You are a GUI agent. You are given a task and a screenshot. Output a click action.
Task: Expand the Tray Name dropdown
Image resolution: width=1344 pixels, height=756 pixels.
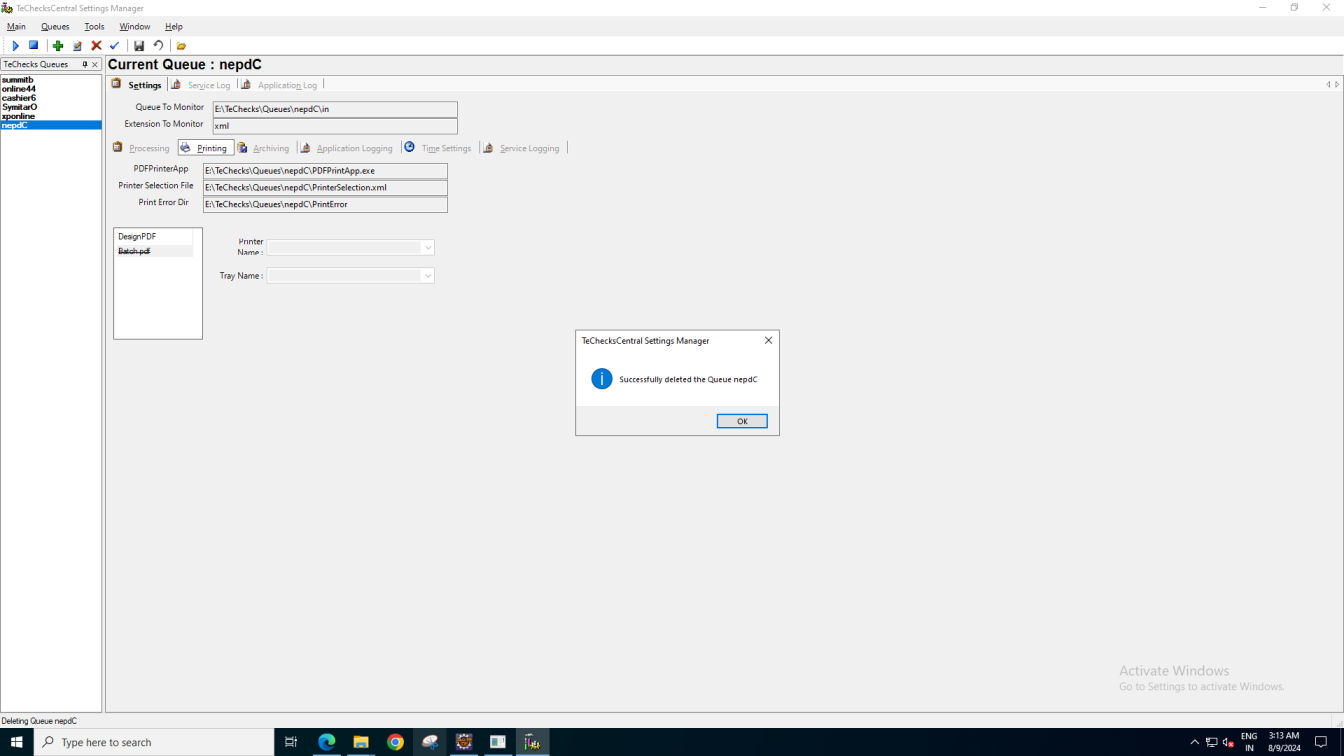(427, 276)
